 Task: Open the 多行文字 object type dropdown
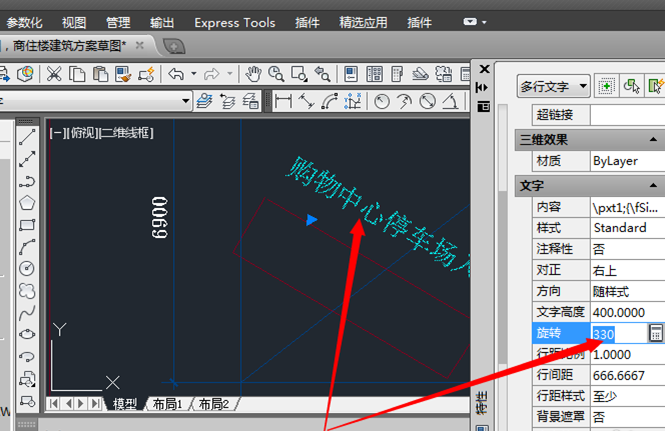click(x=553, y=87)
